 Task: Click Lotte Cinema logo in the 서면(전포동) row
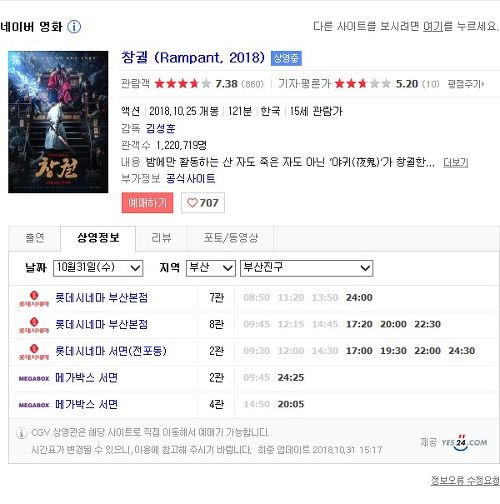tap(34, 352)
